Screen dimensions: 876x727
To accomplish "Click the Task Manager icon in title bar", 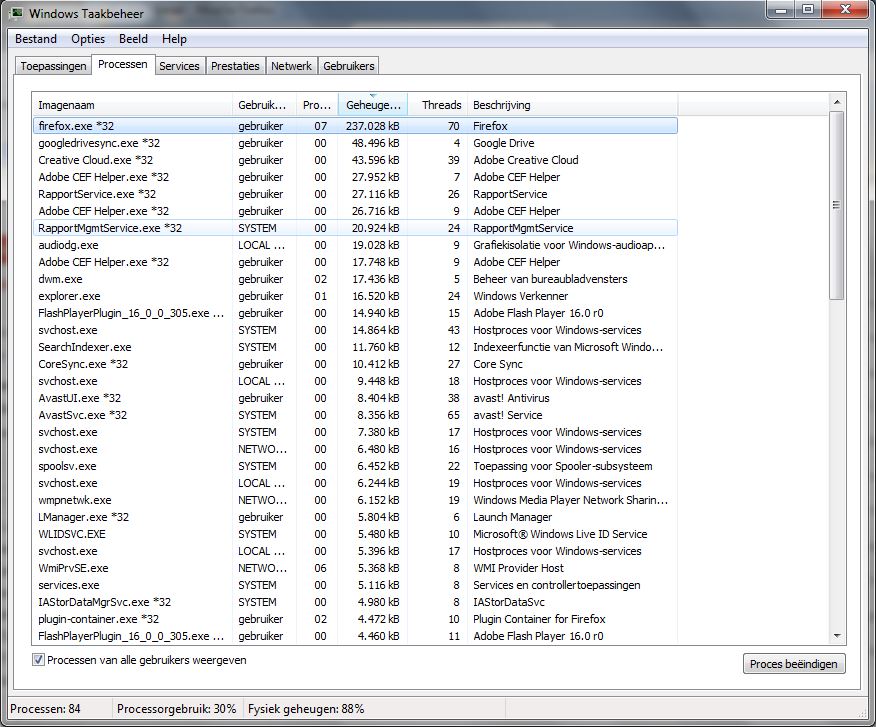I will 16,12.
